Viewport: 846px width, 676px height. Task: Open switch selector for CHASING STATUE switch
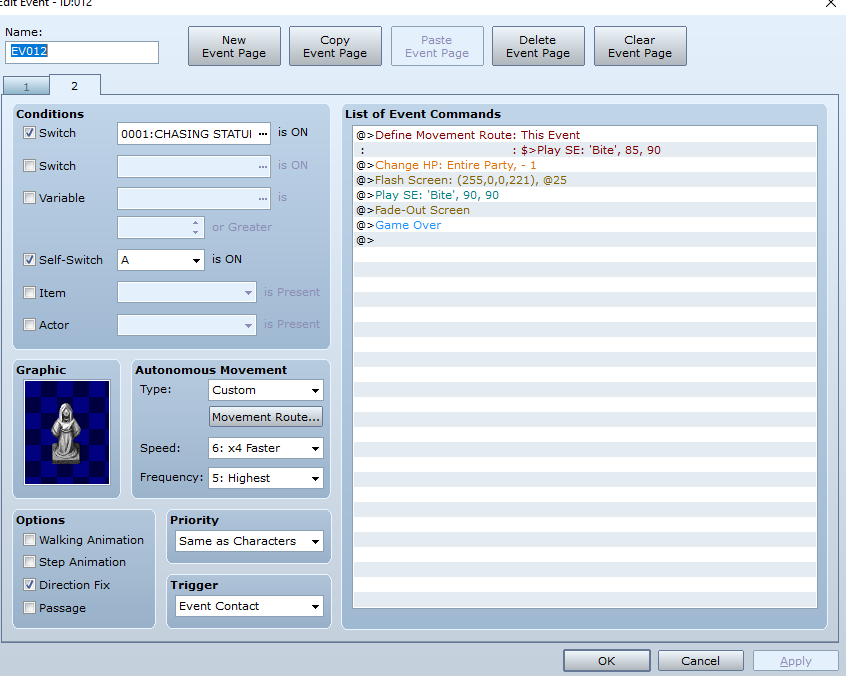pos(263,134)
